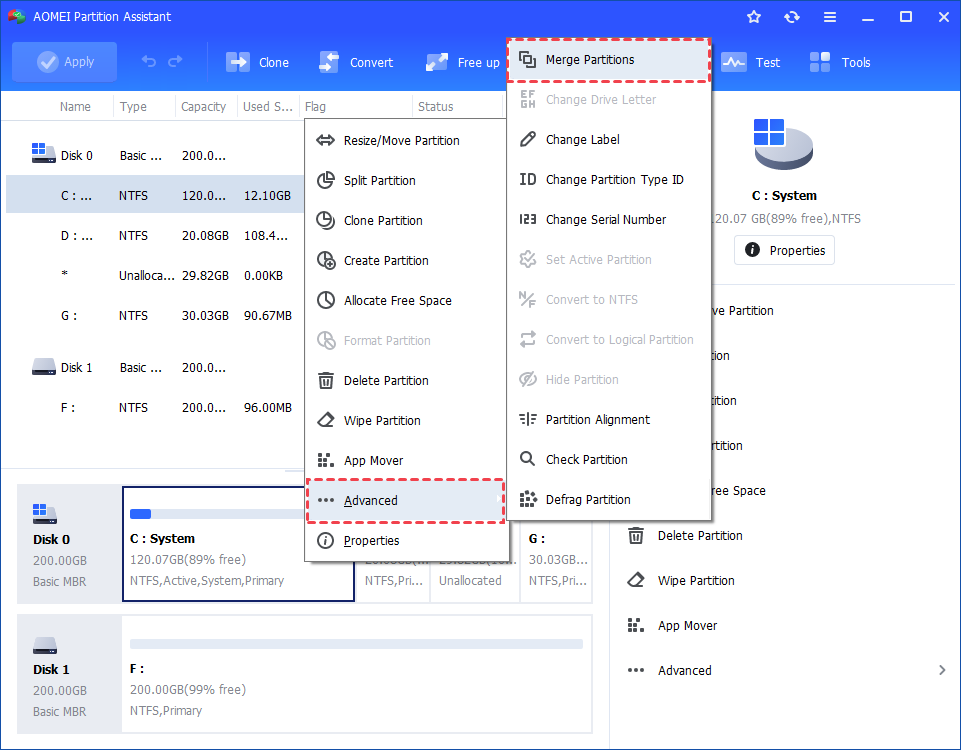The height and width of the screenshot is (750, 961).
Task: Click the Change Label pencil icon
Action: (x=527, y=139)
